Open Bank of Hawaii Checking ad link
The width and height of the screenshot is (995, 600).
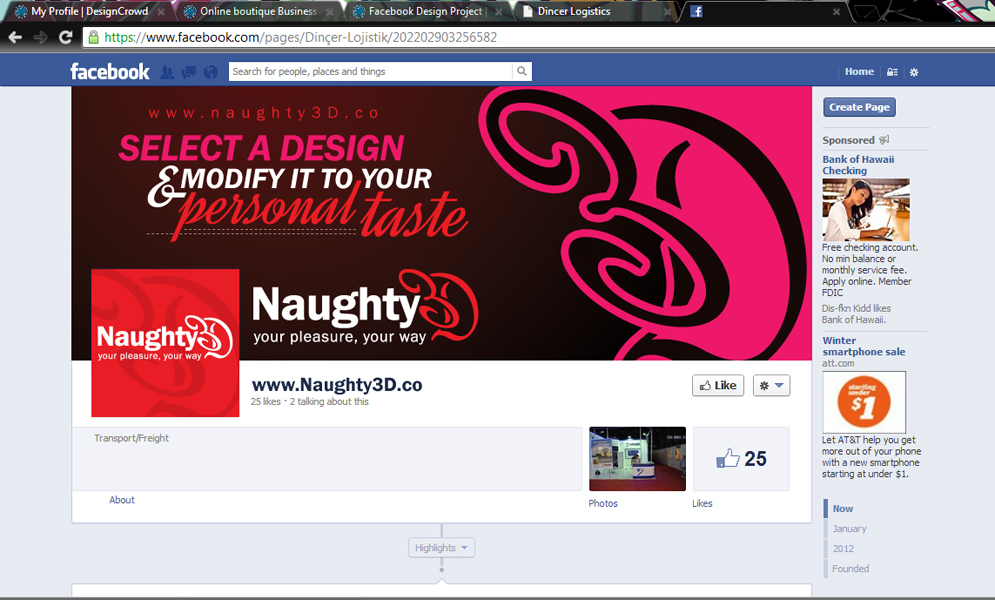tap(858, 165)
